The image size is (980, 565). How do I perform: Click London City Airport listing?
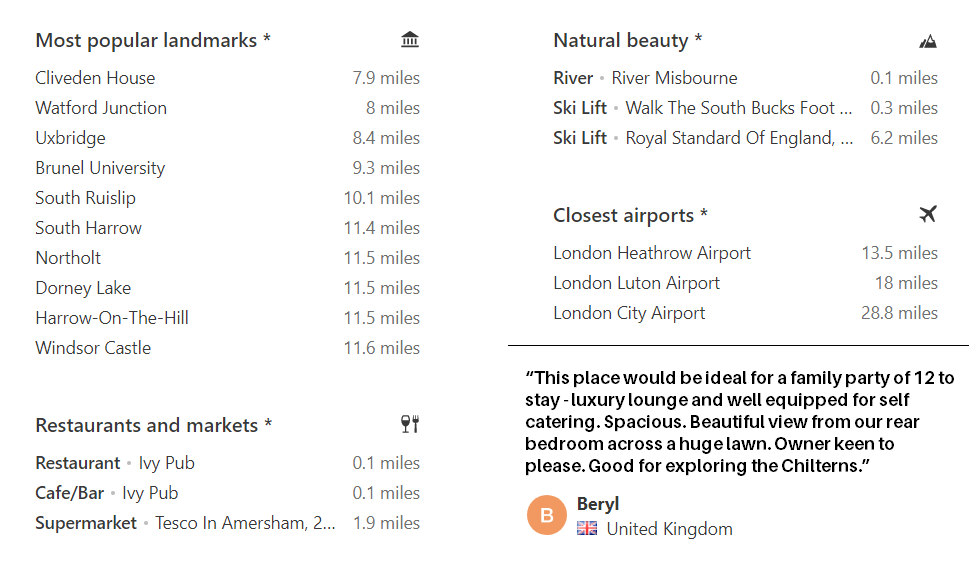click(x=629, y=313)
